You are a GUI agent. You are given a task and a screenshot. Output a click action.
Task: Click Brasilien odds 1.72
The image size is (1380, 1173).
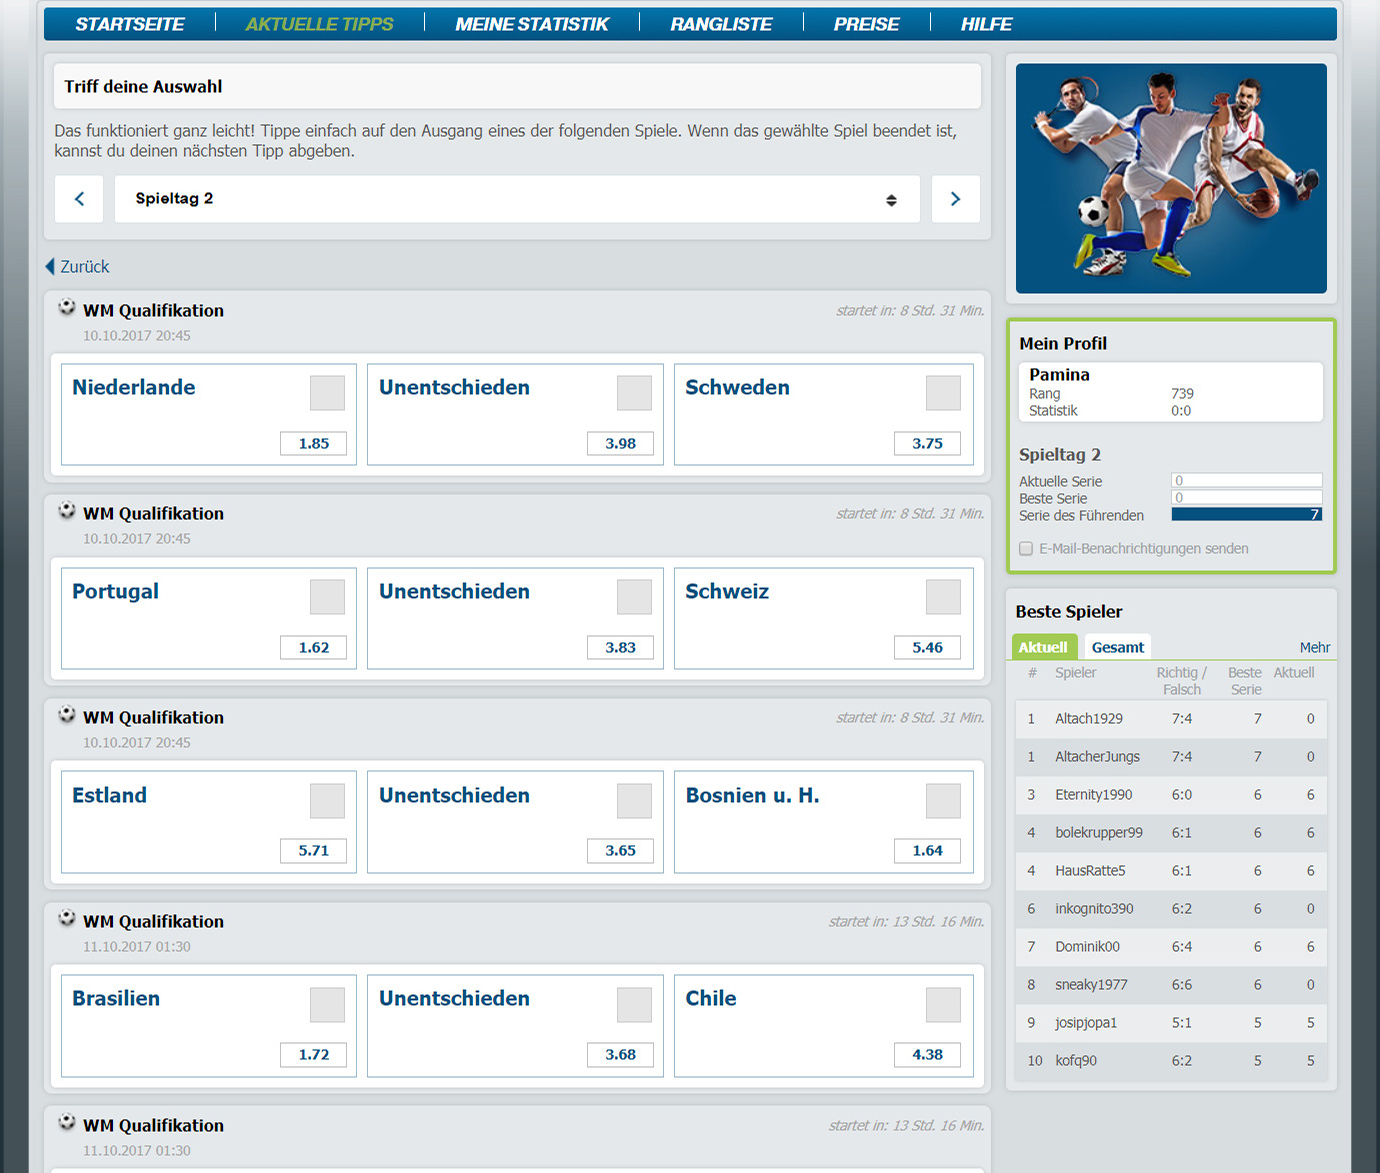314,1055
